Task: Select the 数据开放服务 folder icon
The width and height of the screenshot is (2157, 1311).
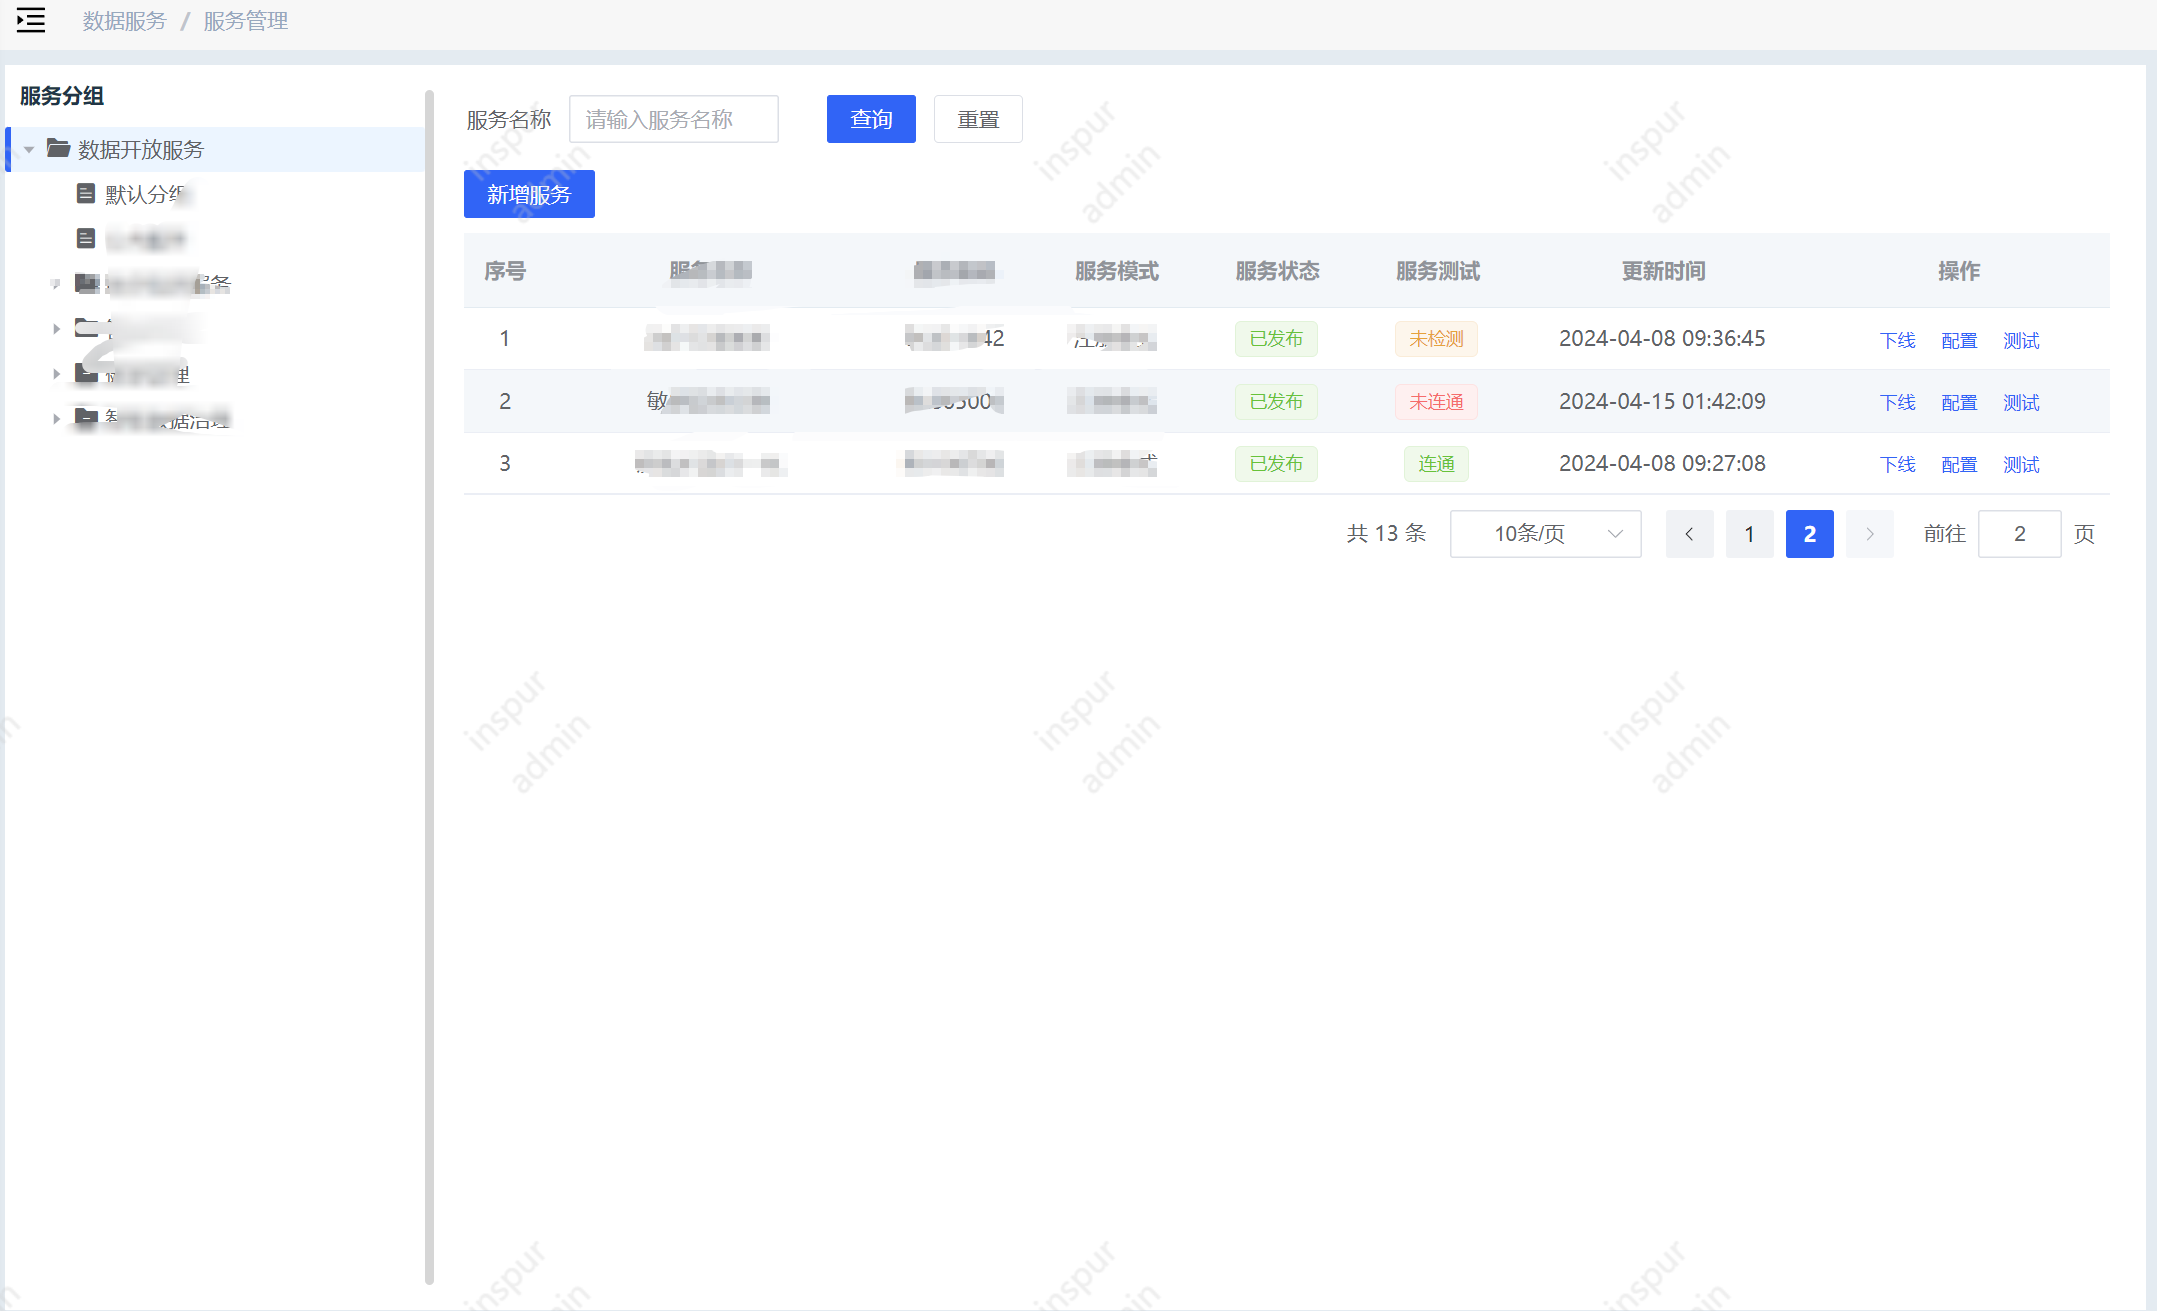Action: 58,149
